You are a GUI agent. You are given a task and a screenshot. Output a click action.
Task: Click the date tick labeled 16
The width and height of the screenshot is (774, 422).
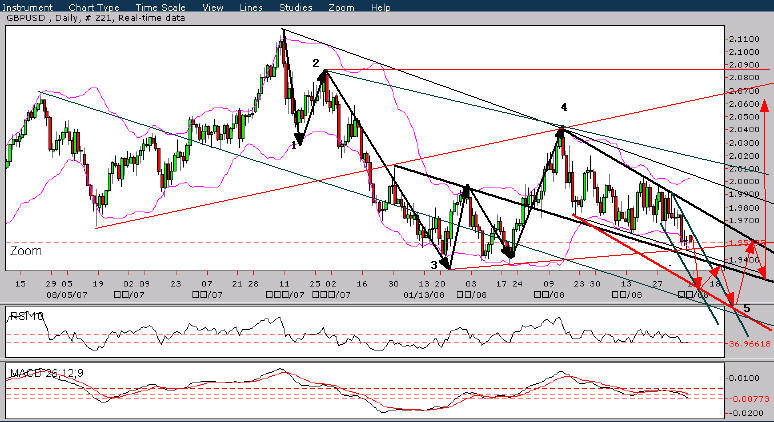coord(362,284)
